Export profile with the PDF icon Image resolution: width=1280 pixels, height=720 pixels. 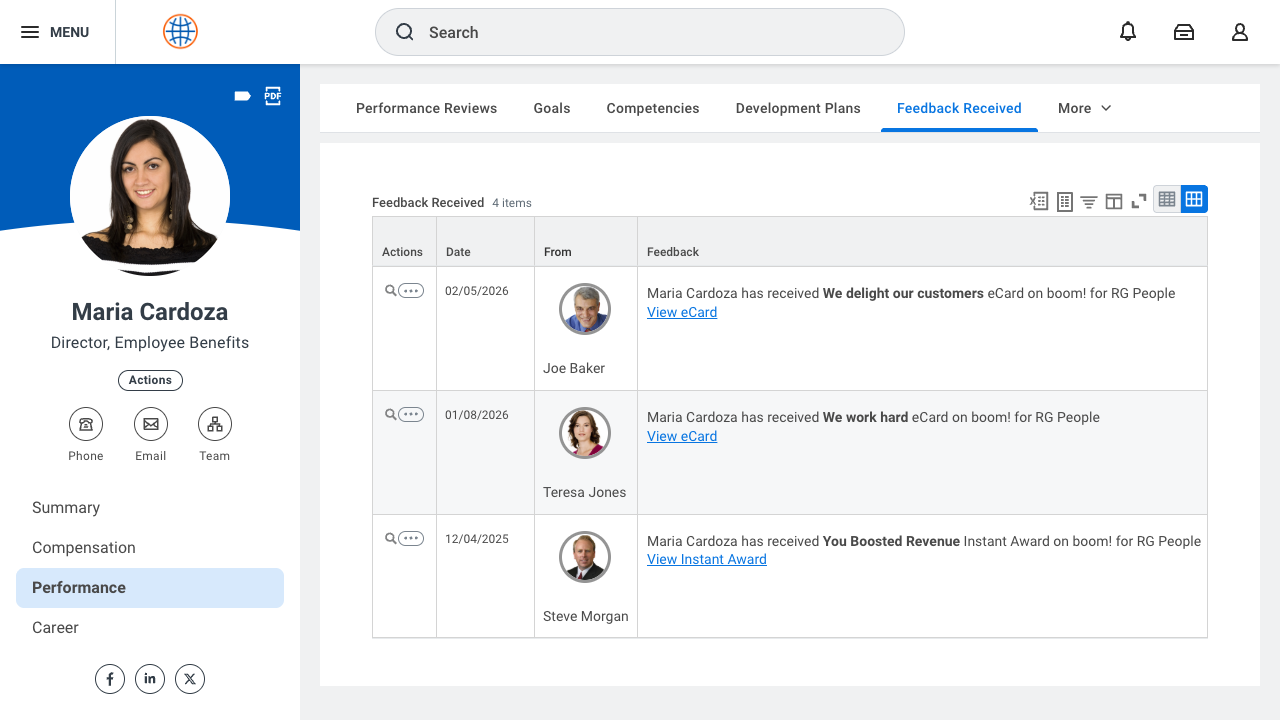tap(273, 96)
